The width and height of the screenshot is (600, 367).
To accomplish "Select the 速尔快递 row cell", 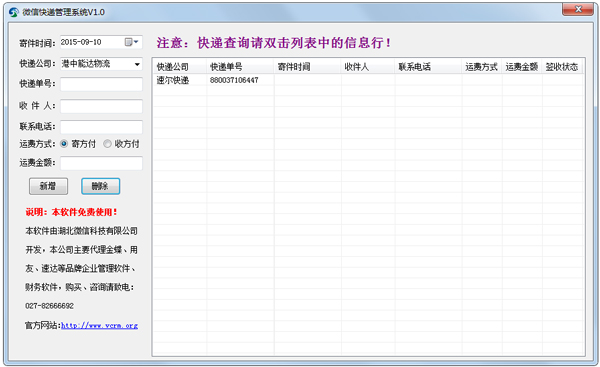I will [x=173, y=80].
